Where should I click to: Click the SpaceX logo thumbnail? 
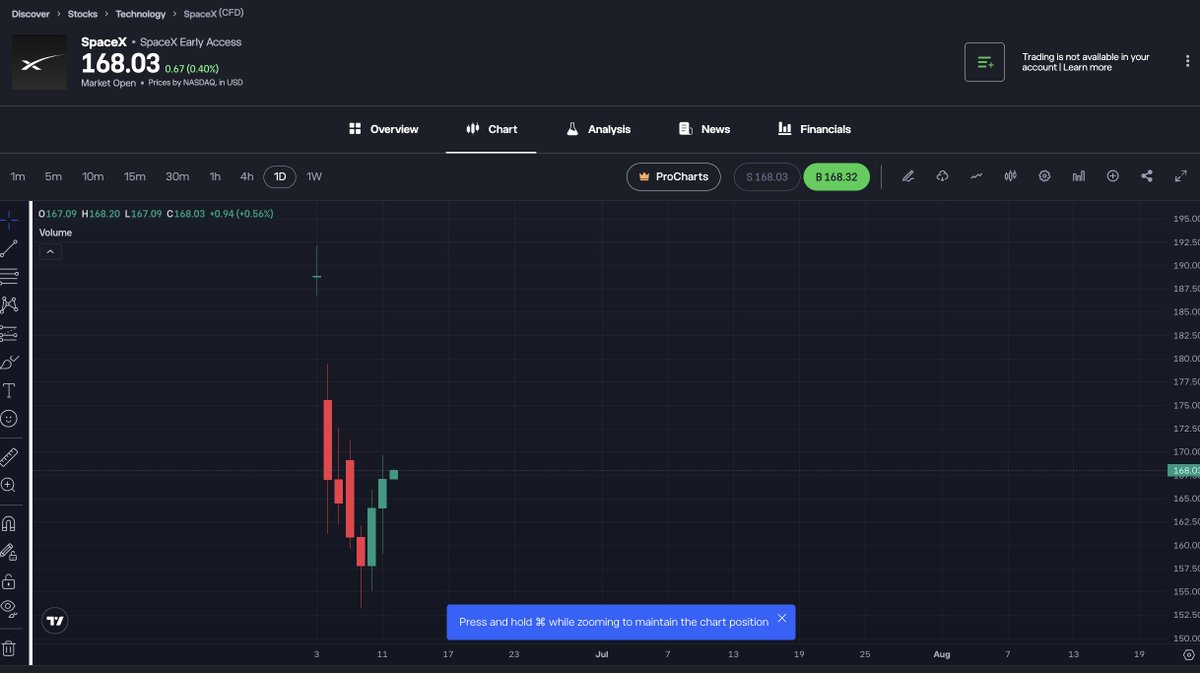coord(40,62)
